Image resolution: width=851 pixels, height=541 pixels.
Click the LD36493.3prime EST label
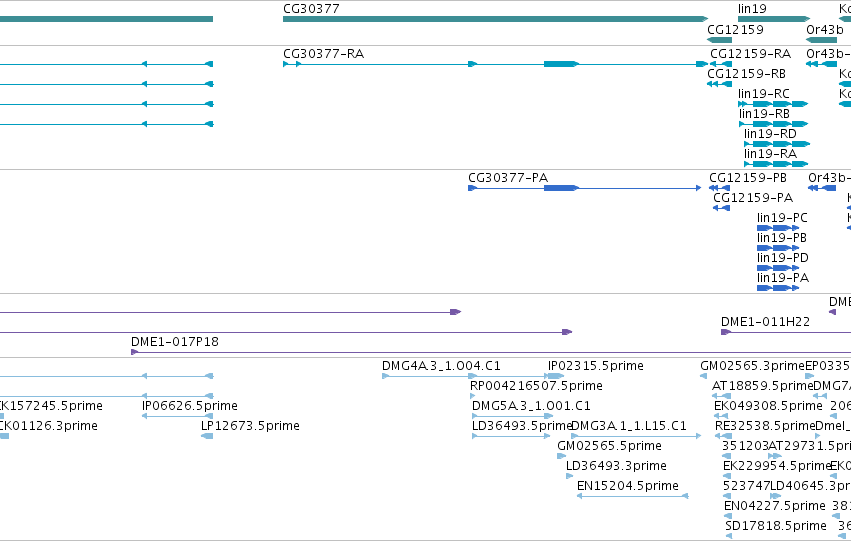click(x=616, y=466)
